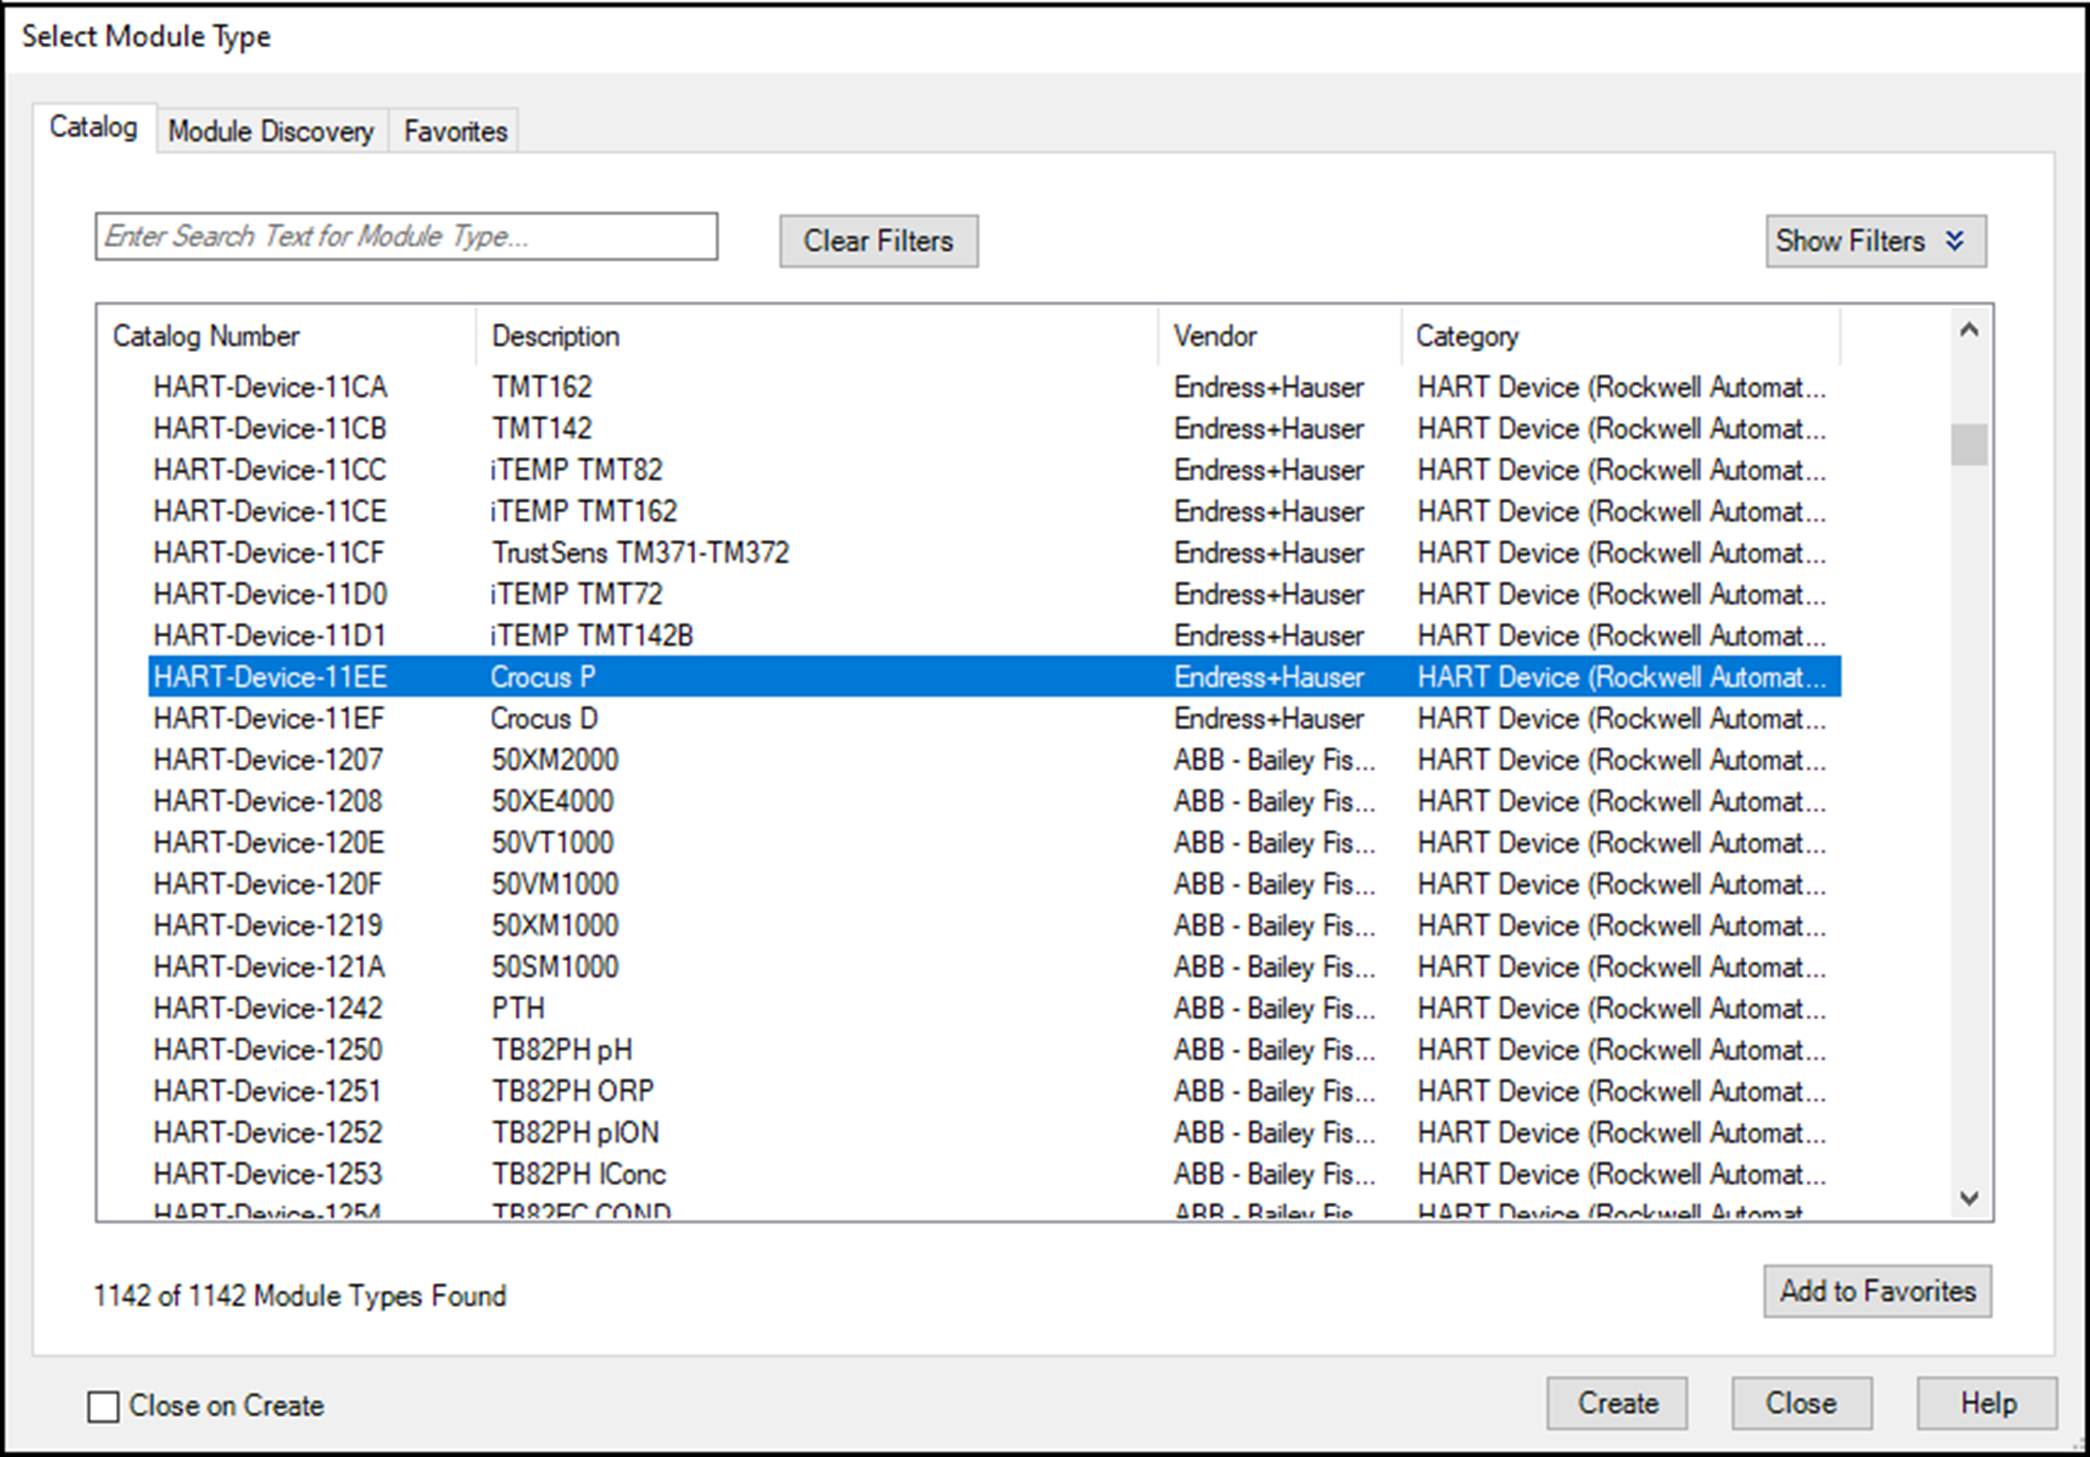Select row HART-Device-120F
The image size is (2090, 1457).
(994, 884)
